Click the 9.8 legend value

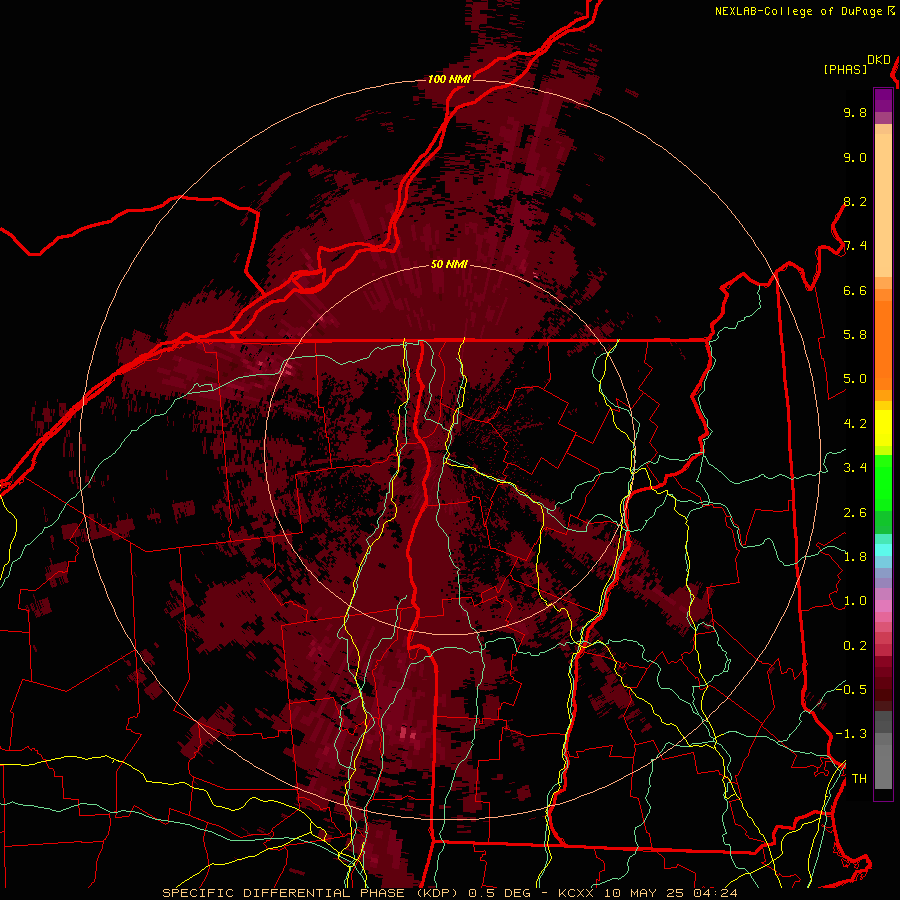(855, 112)
